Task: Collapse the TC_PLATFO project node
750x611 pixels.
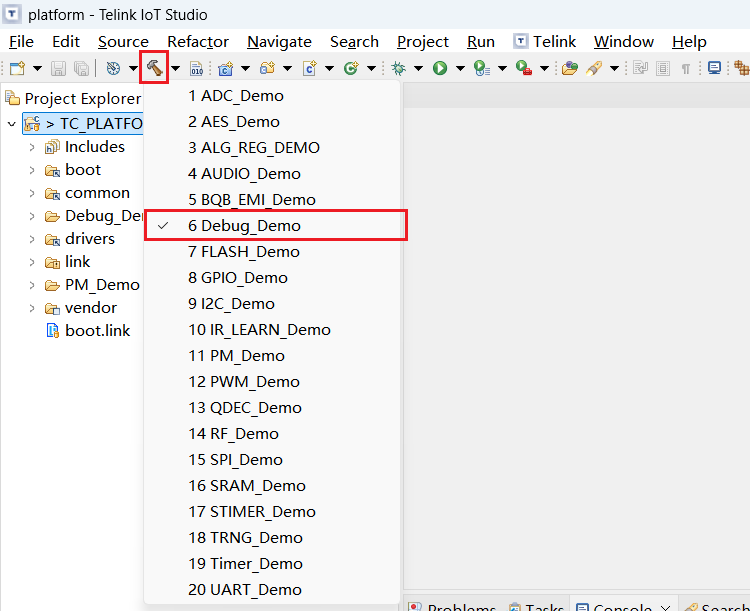Action: point(12,124)
